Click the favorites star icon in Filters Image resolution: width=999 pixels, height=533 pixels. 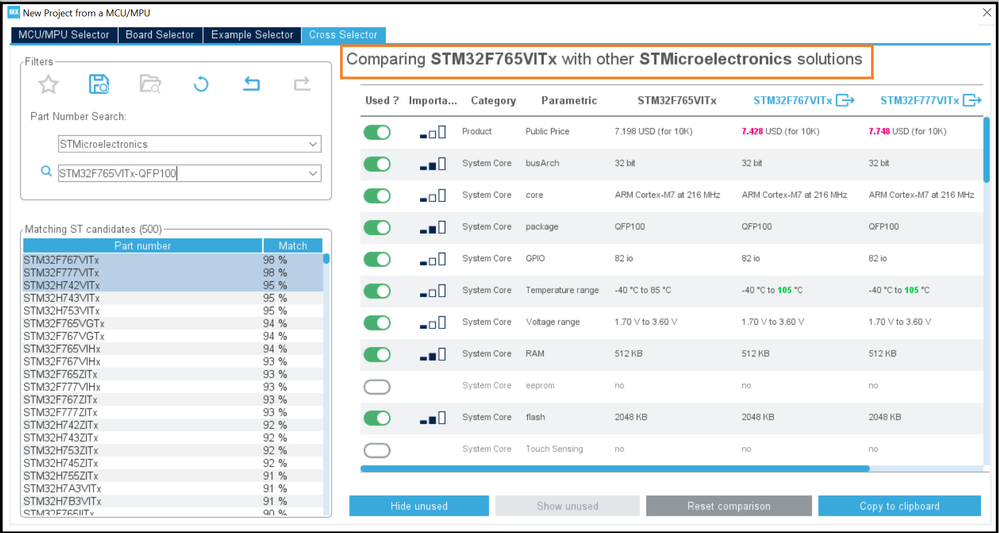(48, 84)
